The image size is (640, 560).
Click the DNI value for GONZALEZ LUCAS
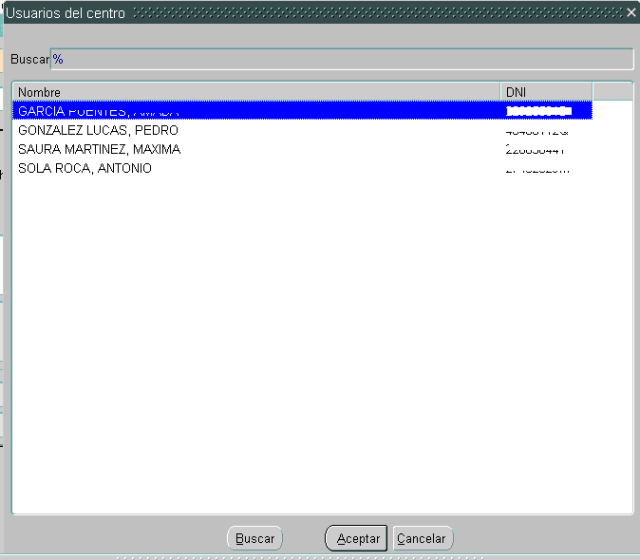point(537,130)
